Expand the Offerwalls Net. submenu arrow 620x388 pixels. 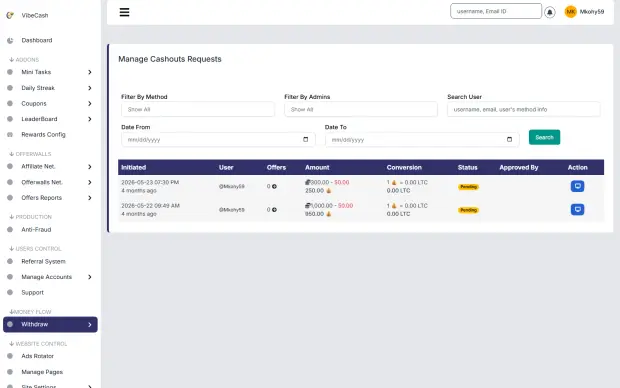coord(90,182)
